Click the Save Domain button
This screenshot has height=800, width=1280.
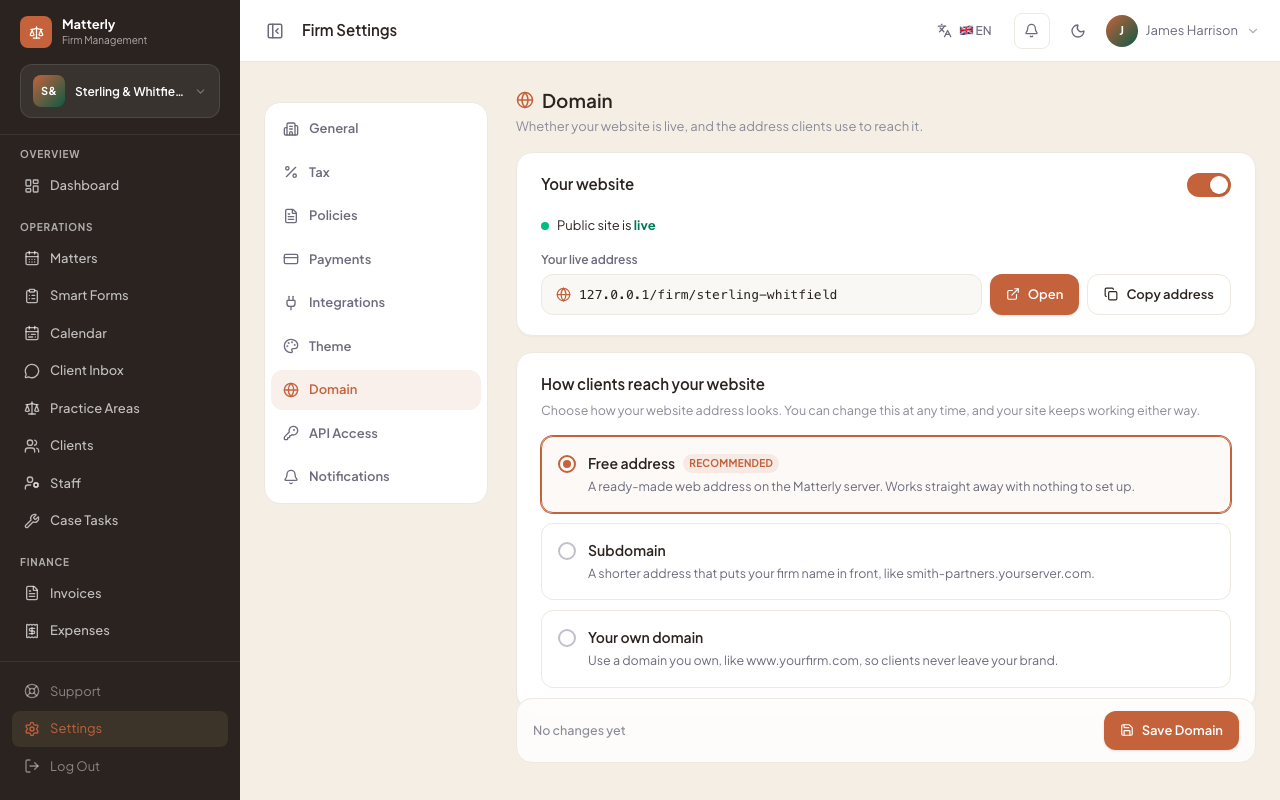1171,730
